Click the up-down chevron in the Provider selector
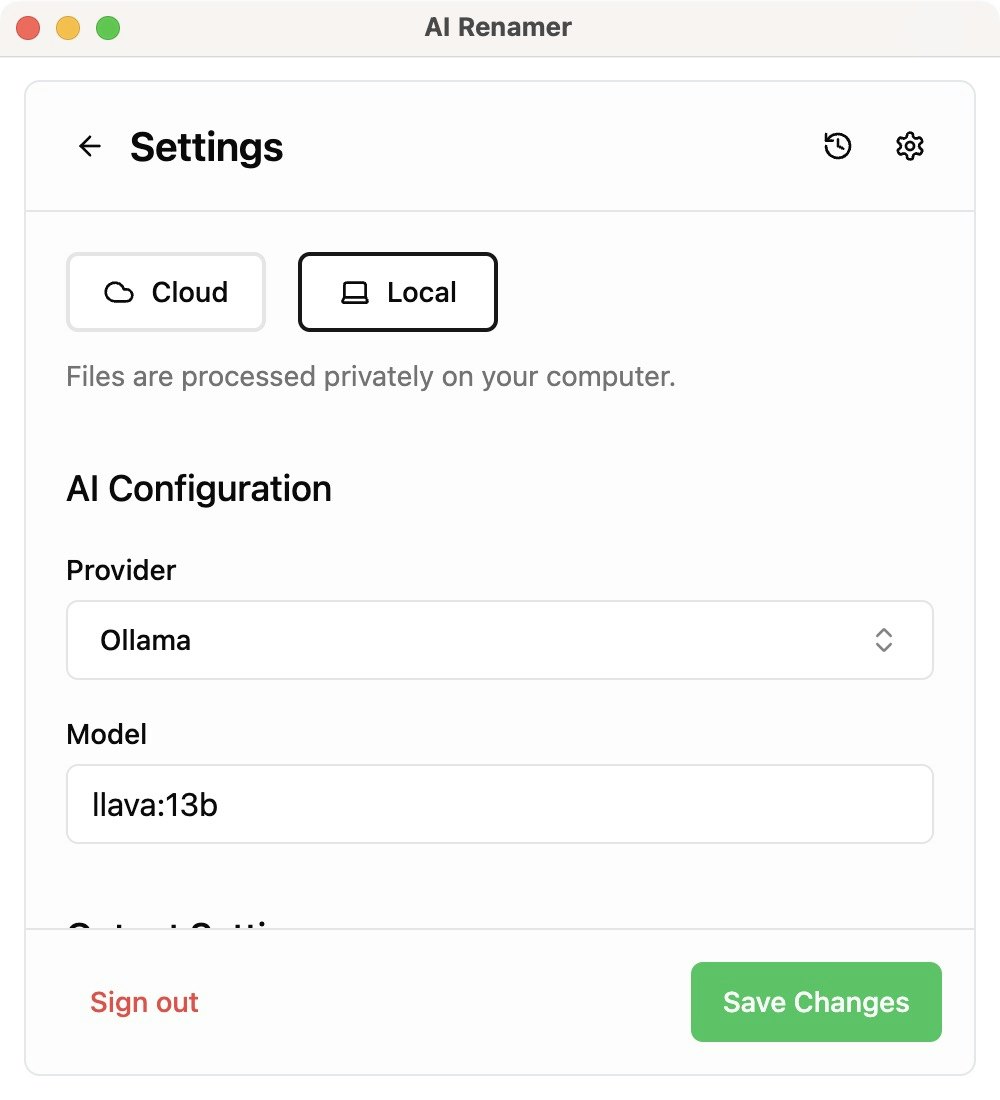 point(883,640)
